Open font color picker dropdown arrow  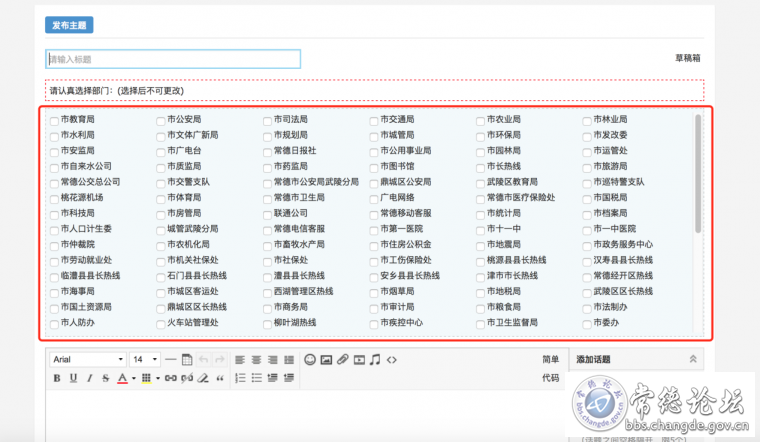[134, 379]
